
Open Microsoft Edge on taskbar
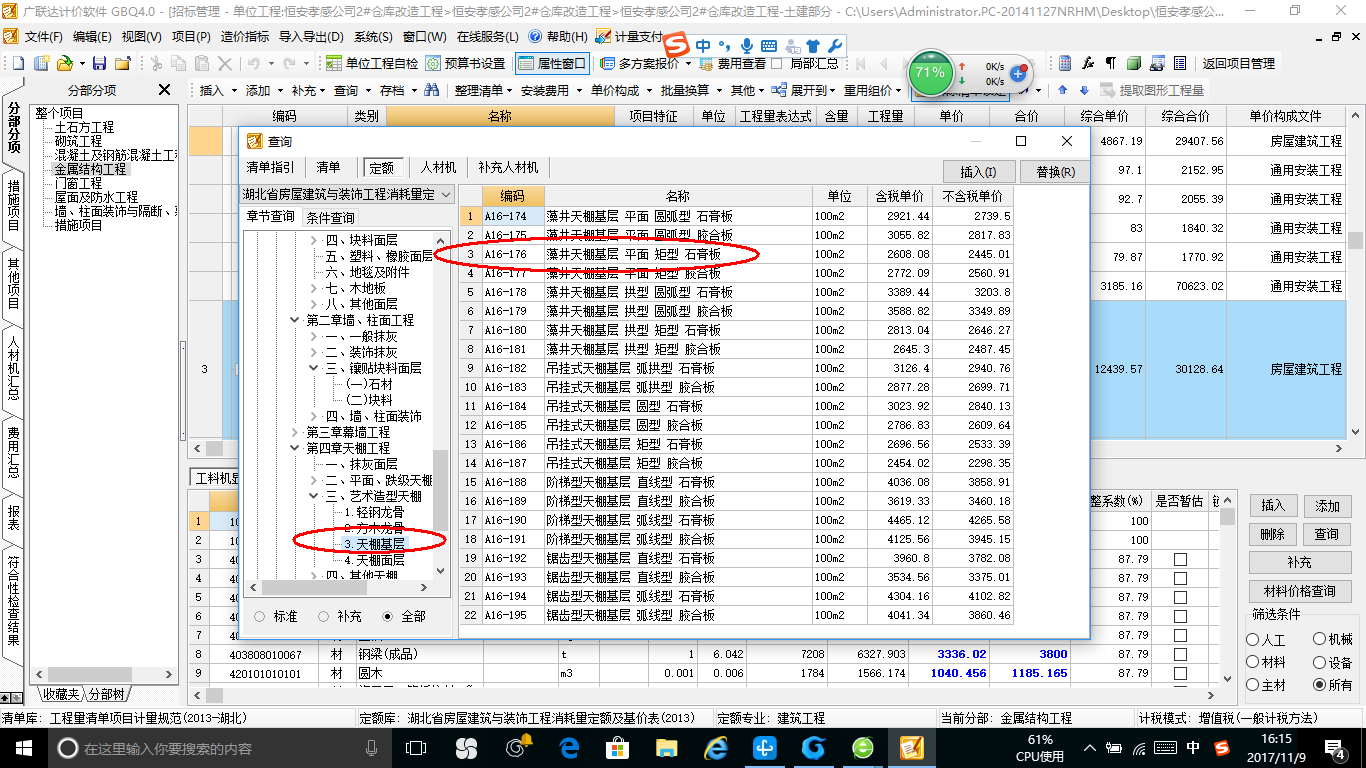pos(569,748)
